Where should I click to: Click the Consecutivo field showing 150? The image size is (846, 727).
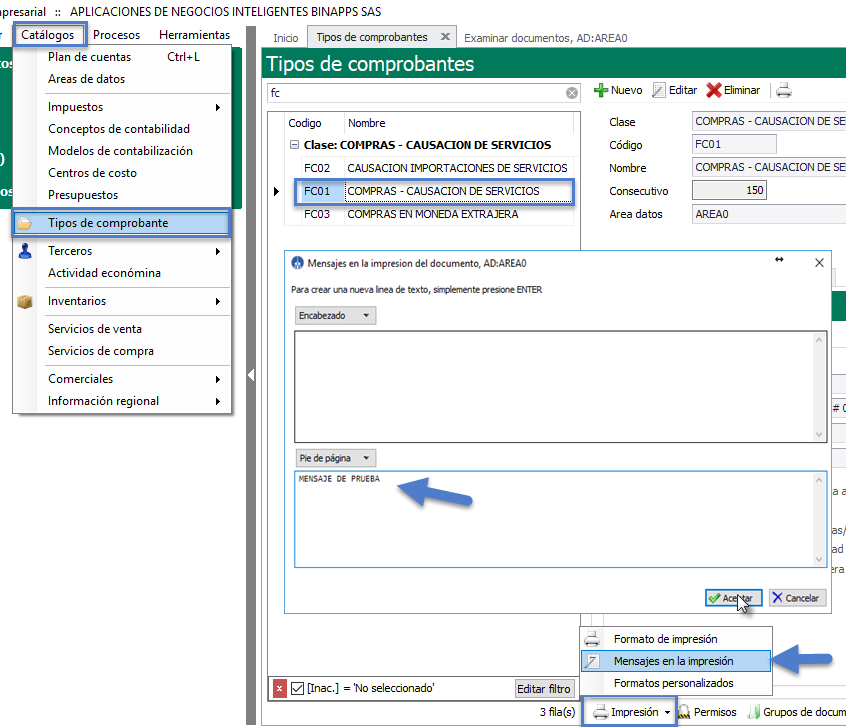click(729, 191)
